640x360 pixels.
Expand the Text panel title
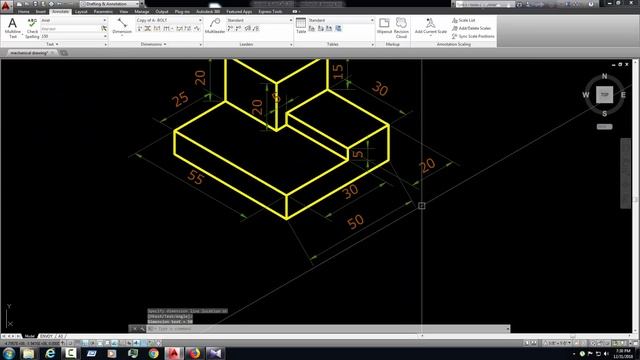coord(52,44)
